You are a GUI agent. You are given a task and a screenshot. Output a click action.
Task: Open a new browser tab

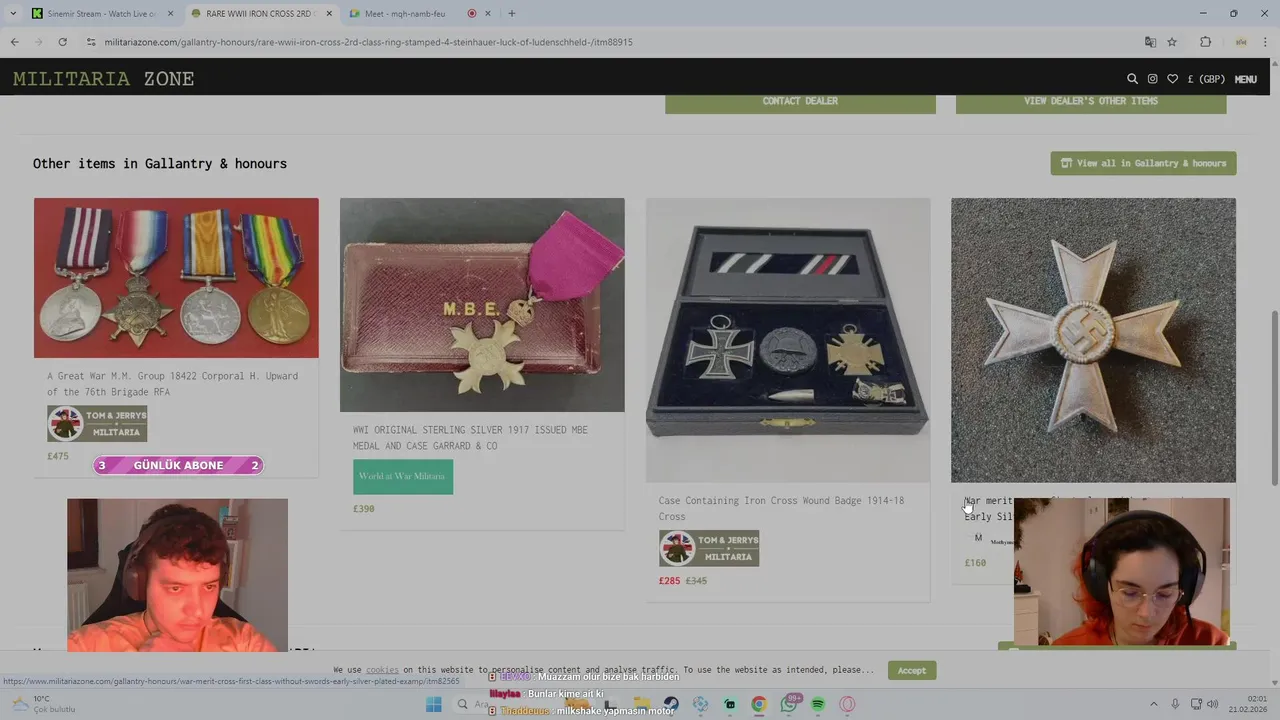(512, 14)
